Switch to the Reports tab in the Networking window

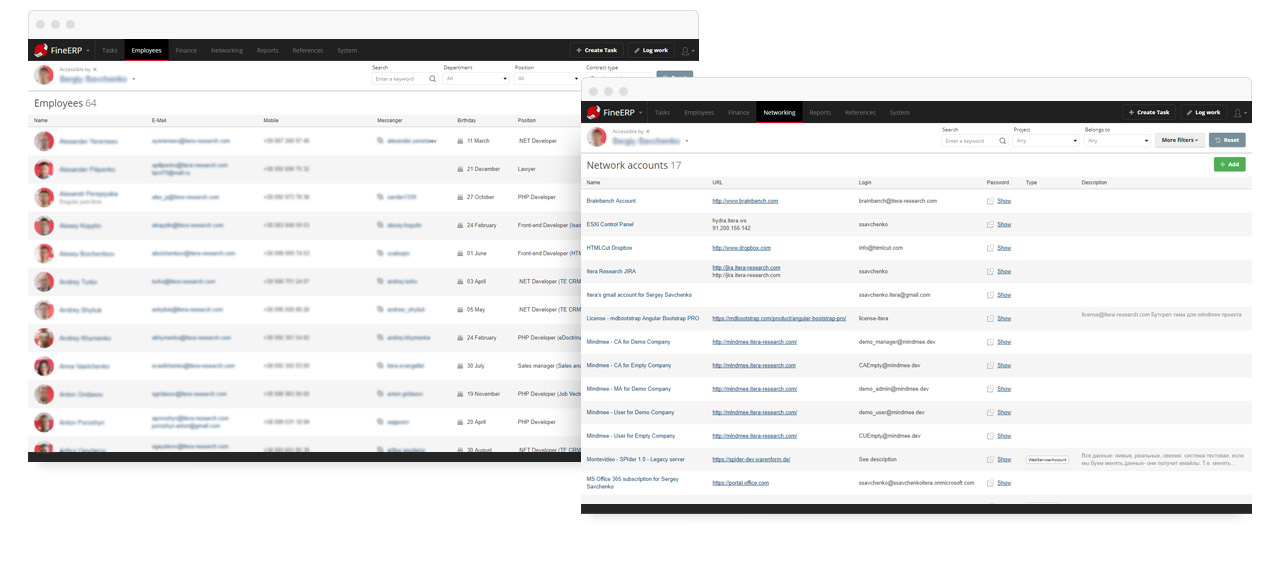[820, 113]
